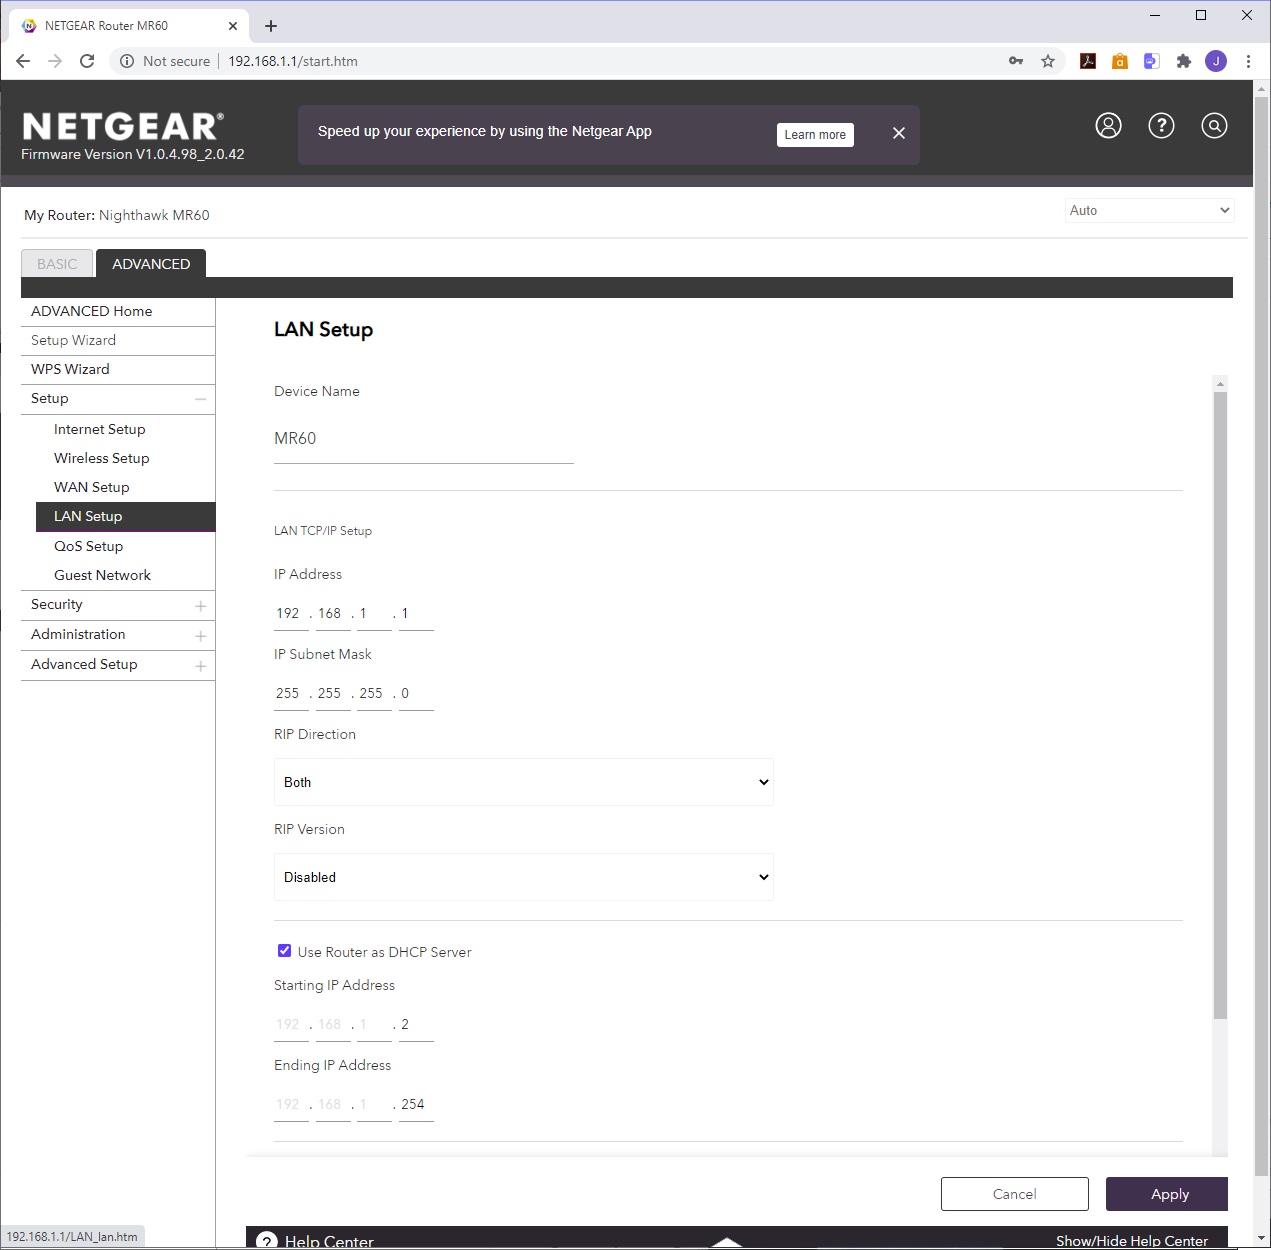
Task: Click the Device Name input field
Action: [x=423, y=439]
